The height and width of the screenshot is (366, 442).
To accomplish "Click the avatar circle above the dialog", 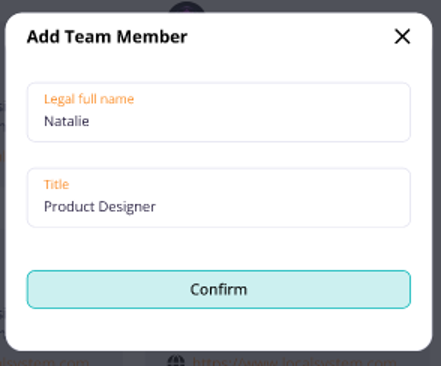I will point(187,7).
